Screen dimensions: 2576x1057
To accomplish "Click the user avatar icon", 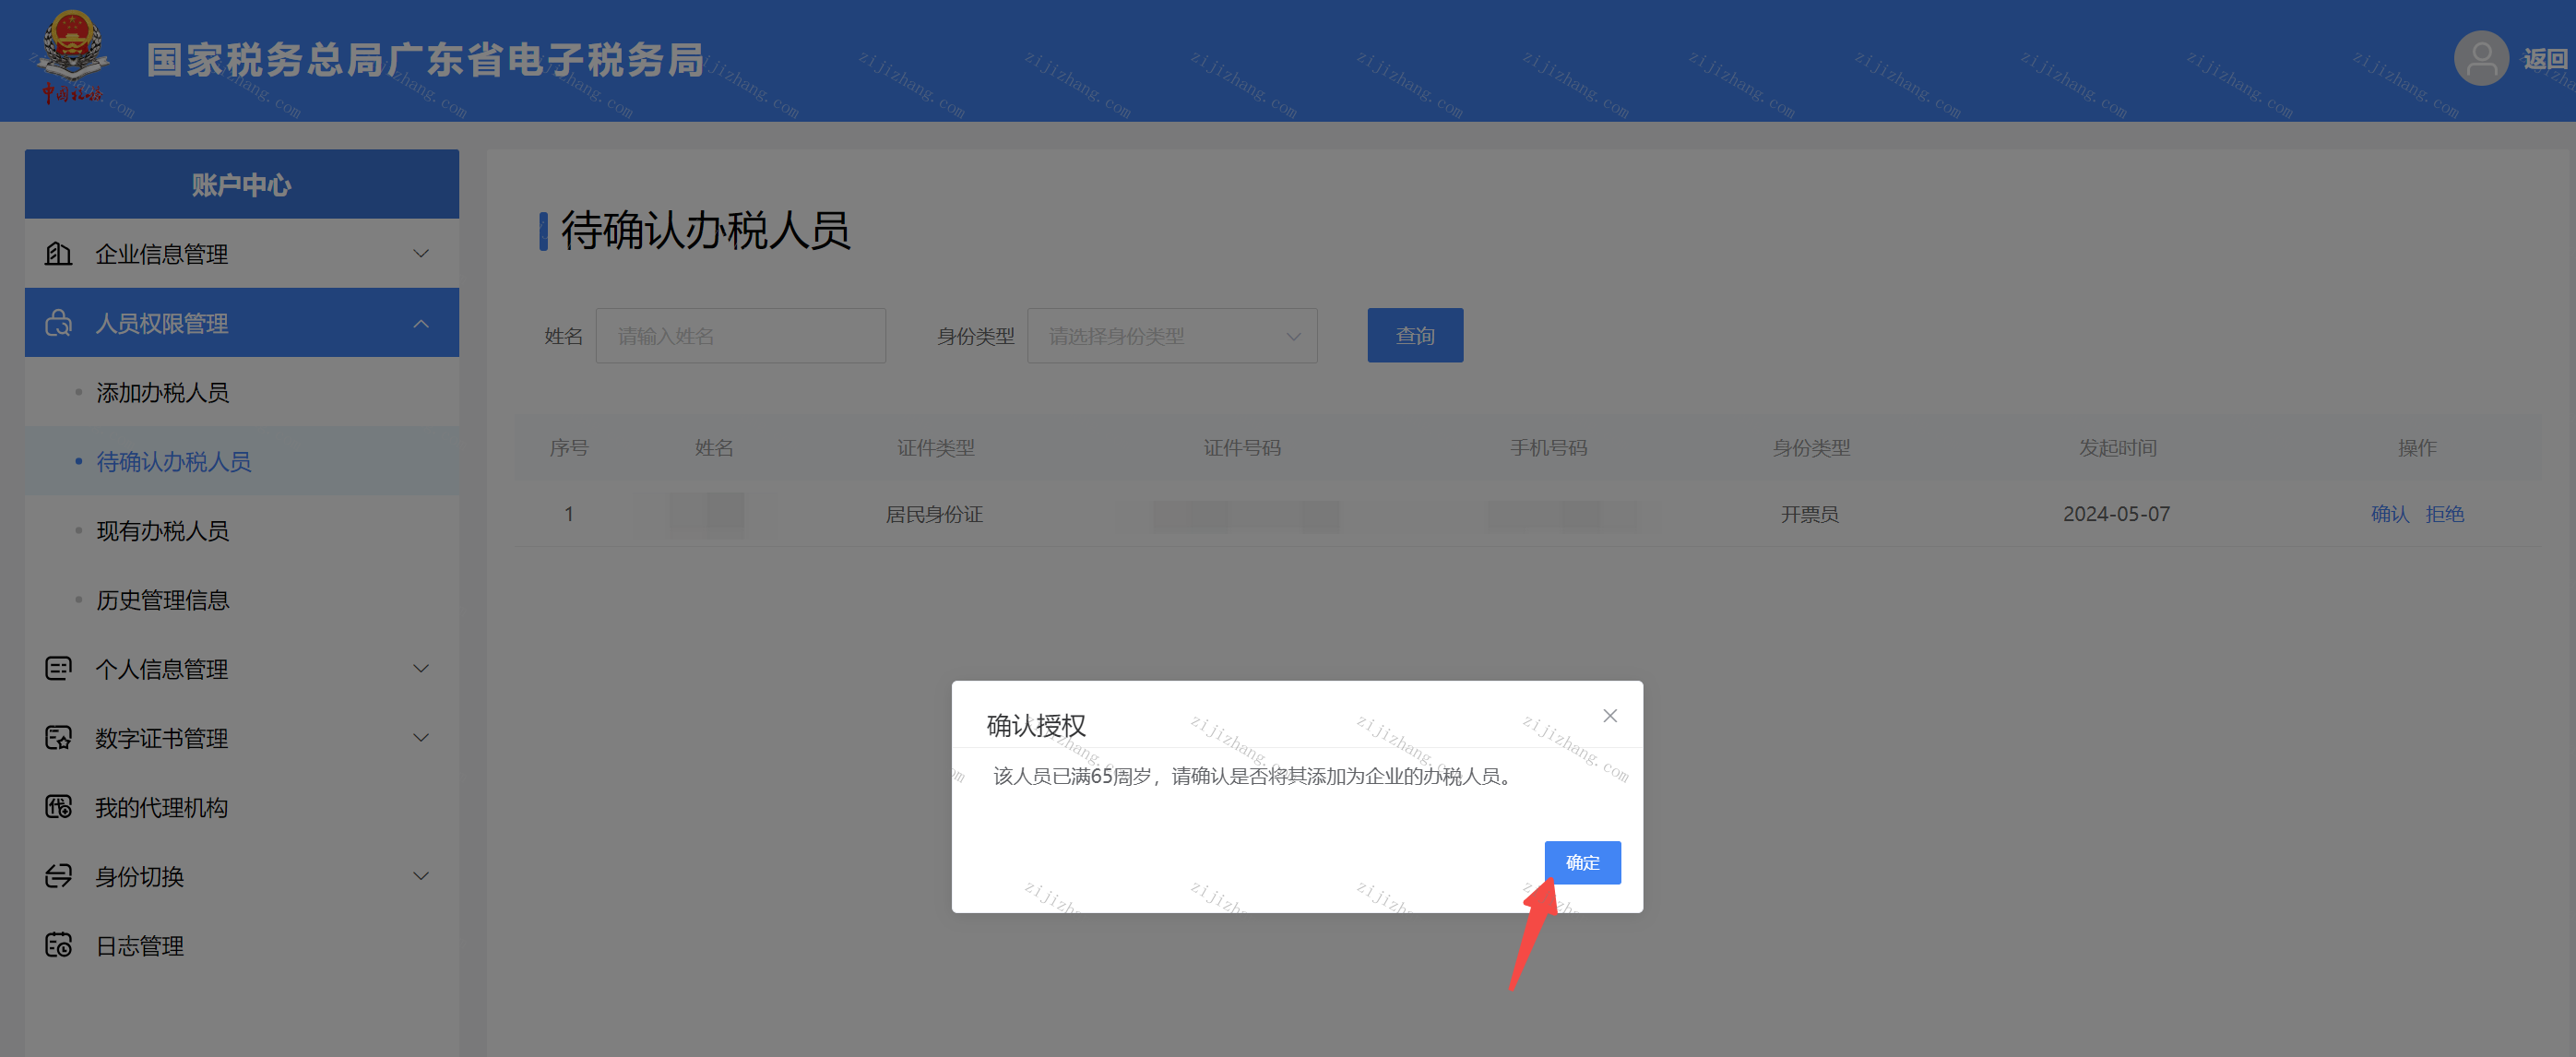I will click(2481, 59).
